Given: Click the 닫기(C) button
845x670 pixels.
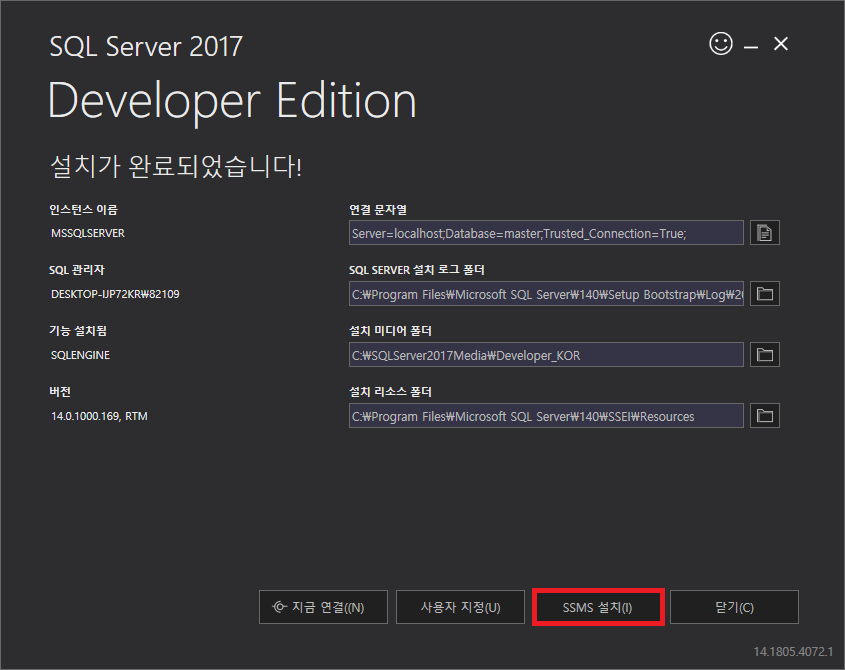Looking at the screenshot, I should point(734,607).
